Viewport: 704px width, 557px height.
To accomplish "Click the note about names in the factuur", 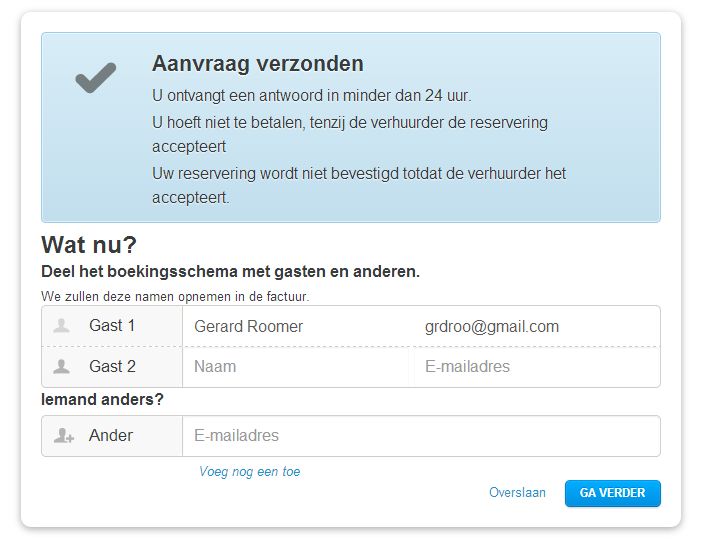I will (175, 296).
